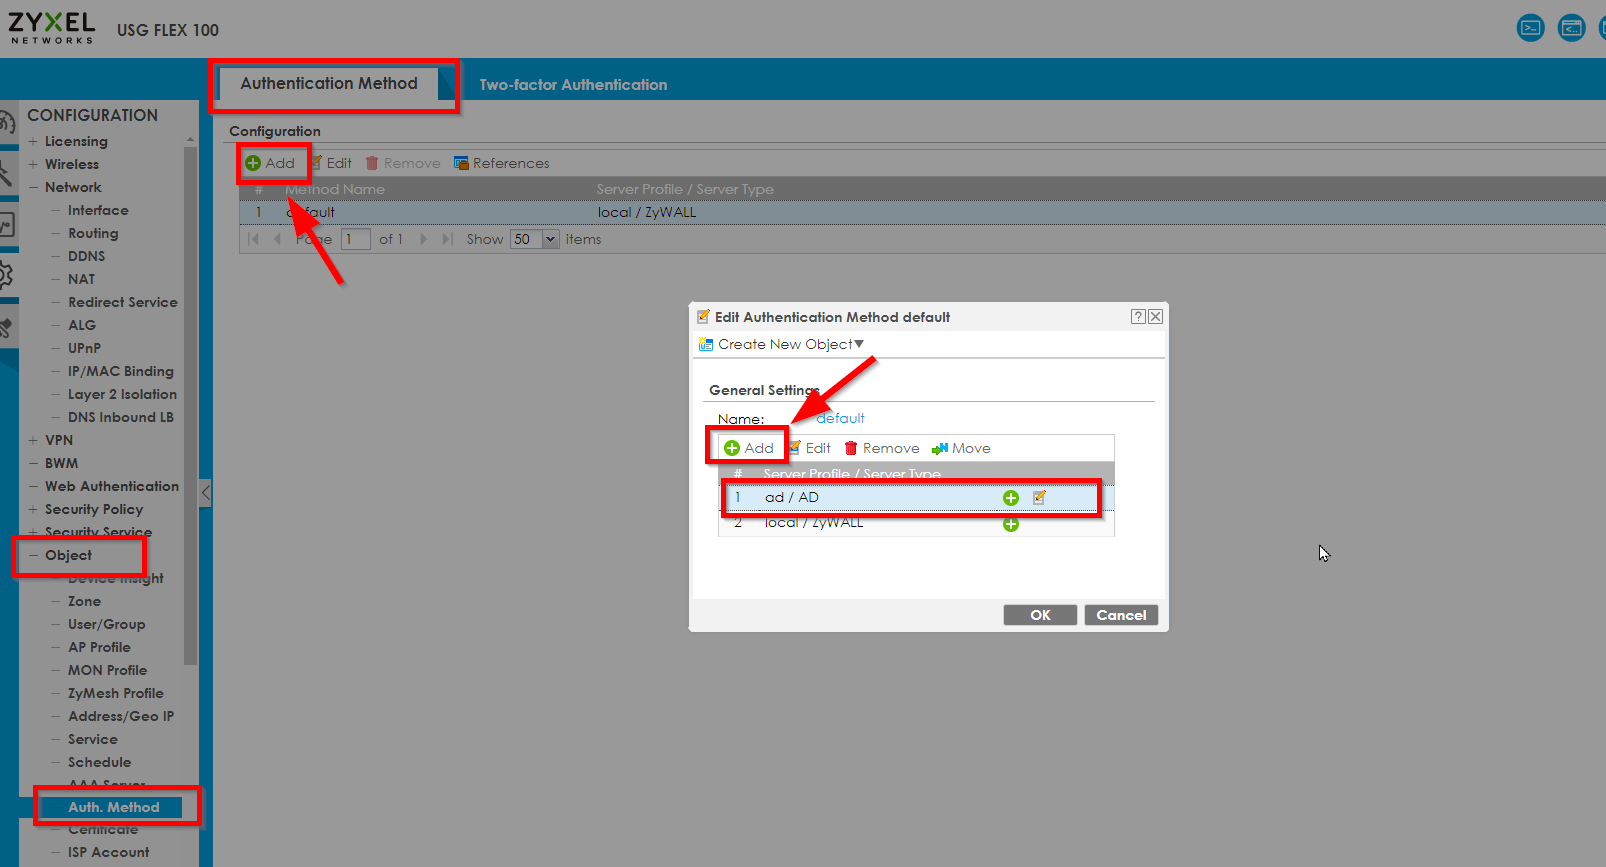Open the Show items per page dropdown
The height and width of the screenshot is (867, 1606).
click(549, 239)
